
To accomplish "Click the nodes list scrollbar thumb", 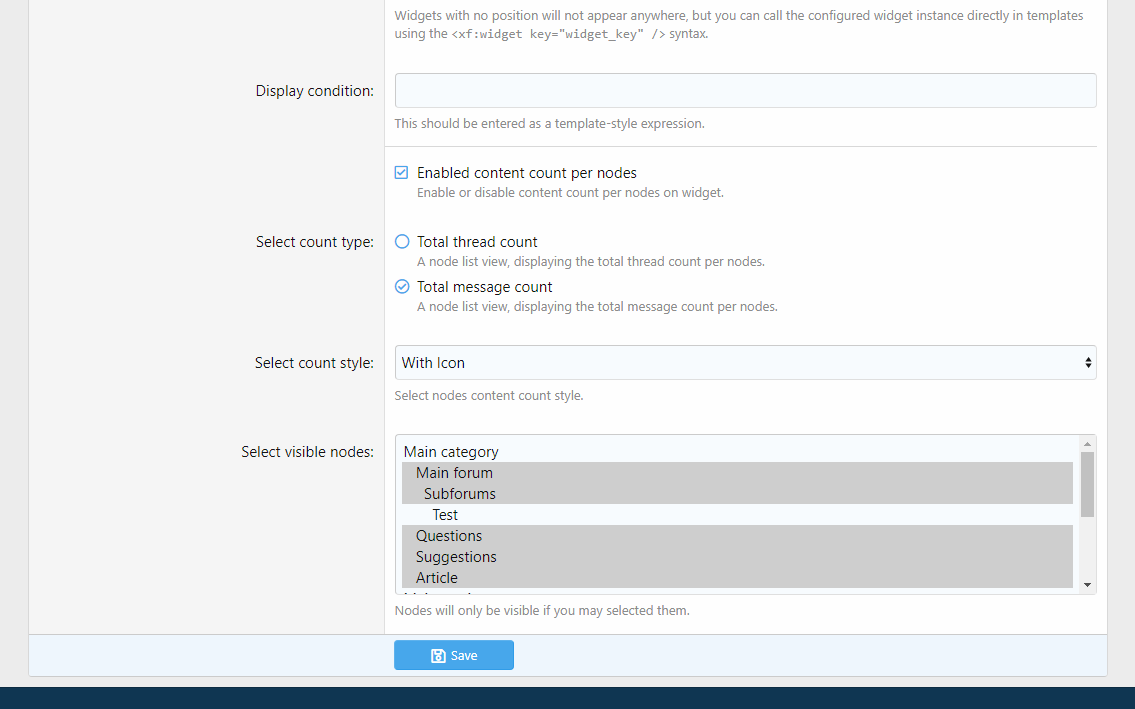I will [1087, 484].
